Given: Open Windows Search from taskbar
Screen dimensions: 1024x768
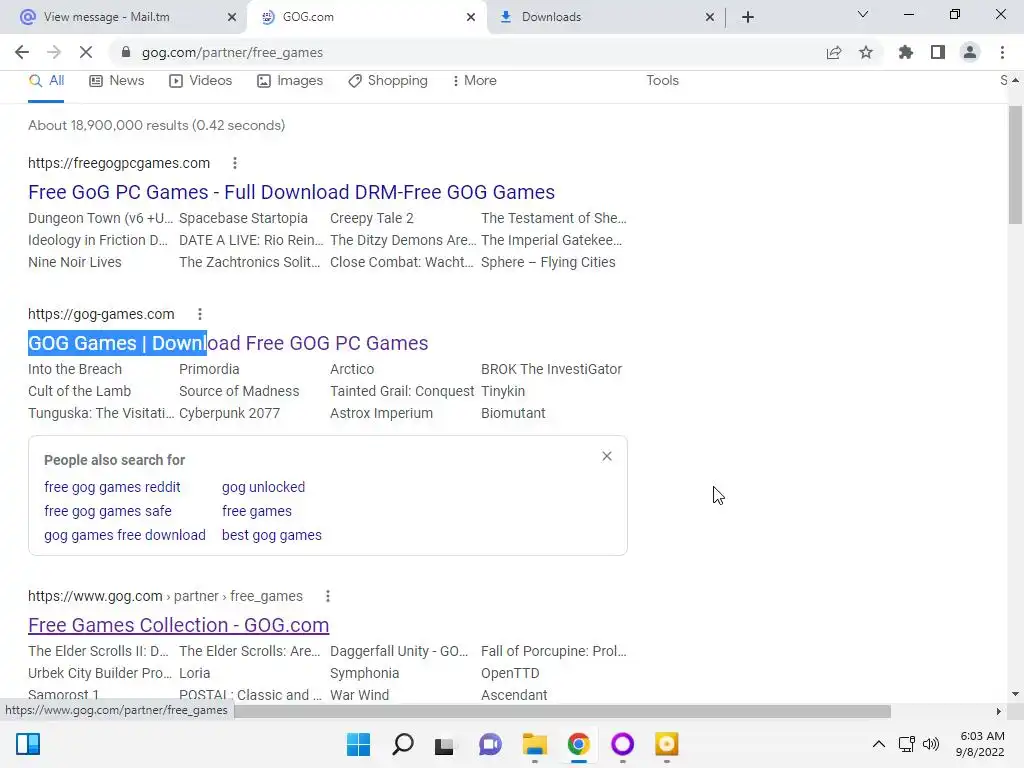Looking at the screenshot, I should tap(403, 744).
